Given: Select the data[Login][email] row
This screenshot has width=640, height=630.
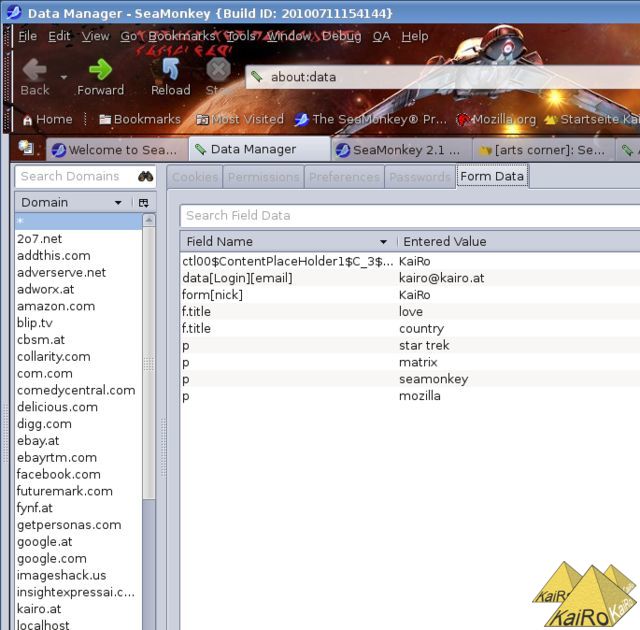Looking at the screenshot, I should pyautogui.click(x=410, y=278).
